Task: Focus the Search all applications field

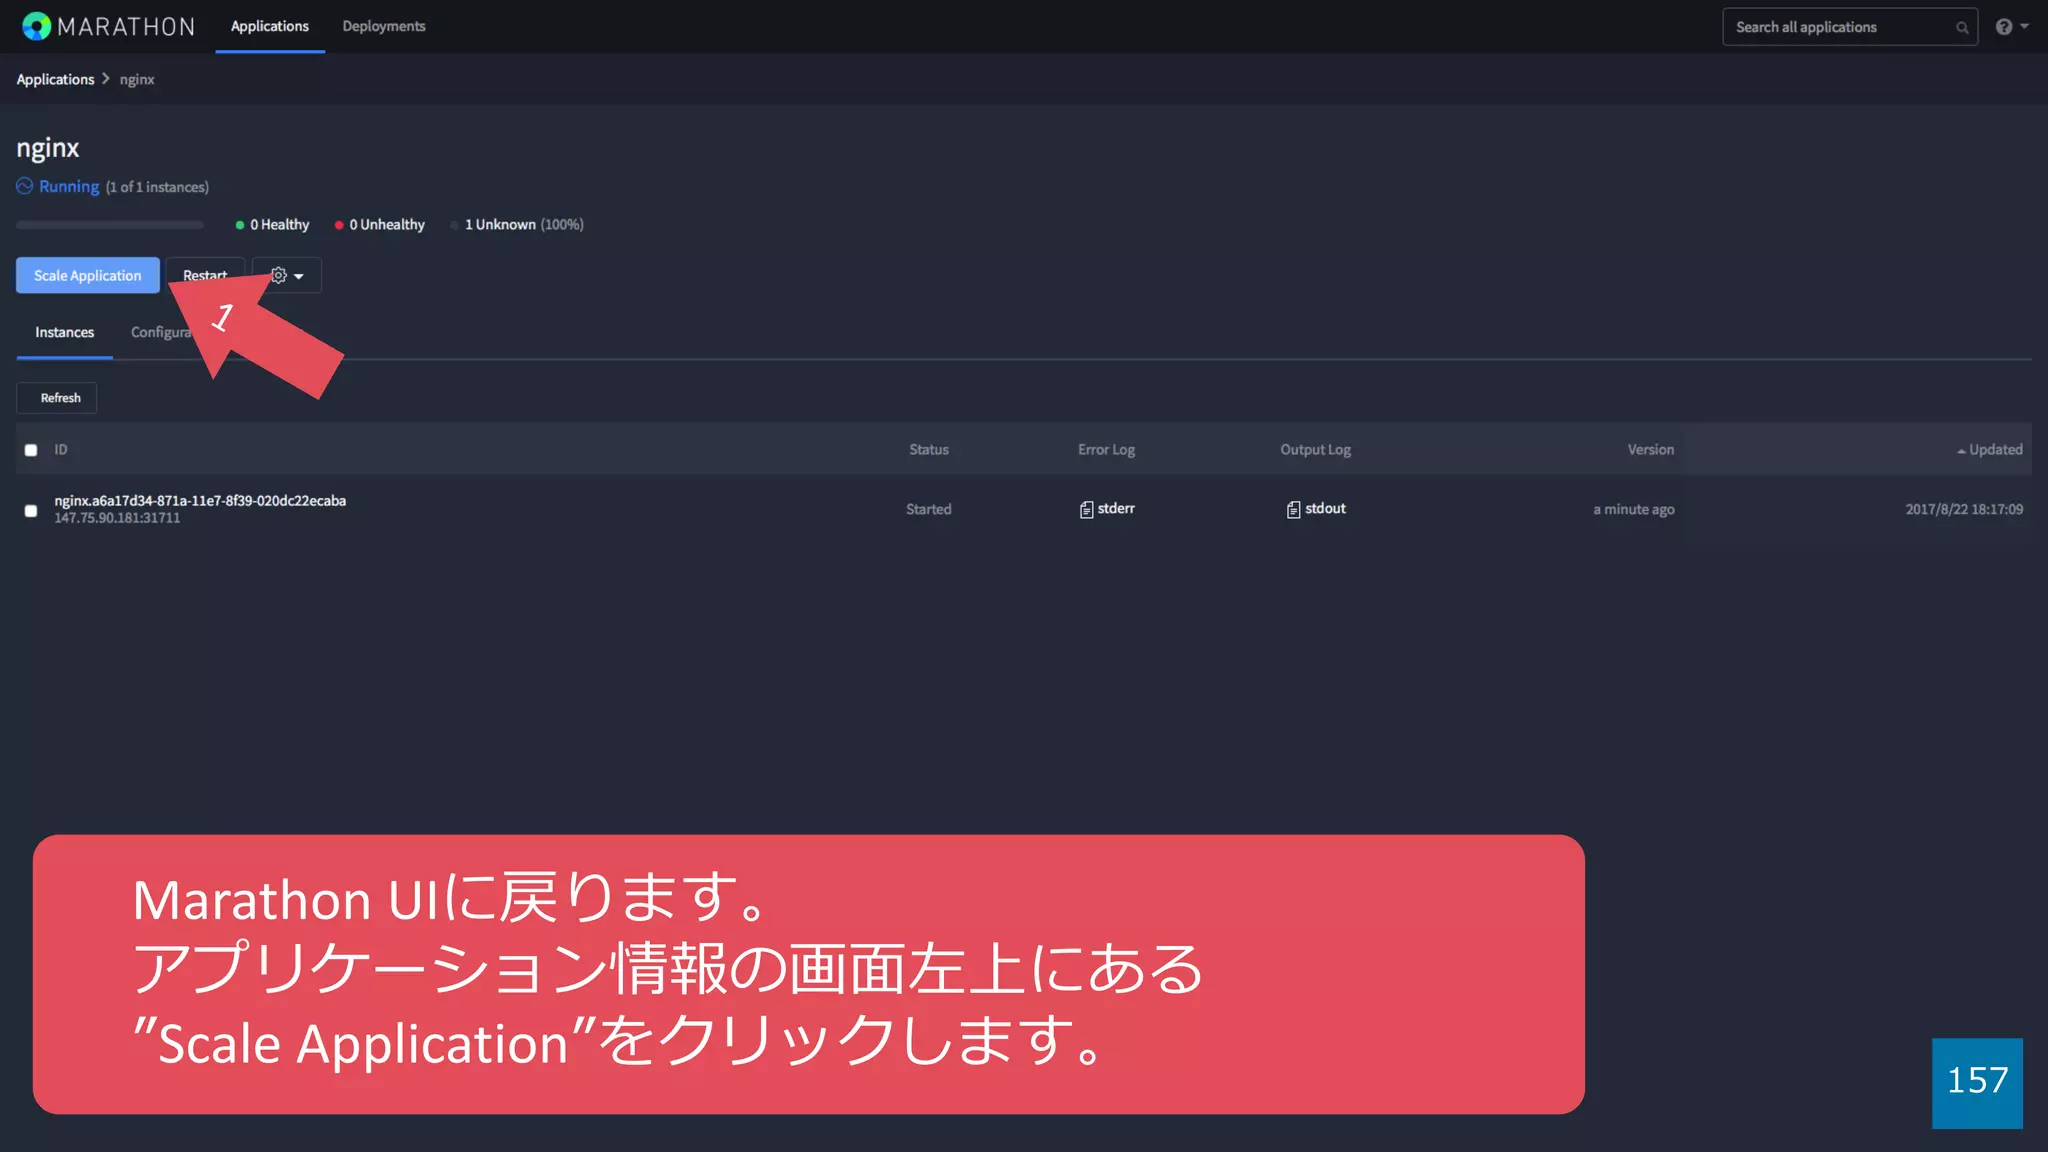Action: (1849, 27)
